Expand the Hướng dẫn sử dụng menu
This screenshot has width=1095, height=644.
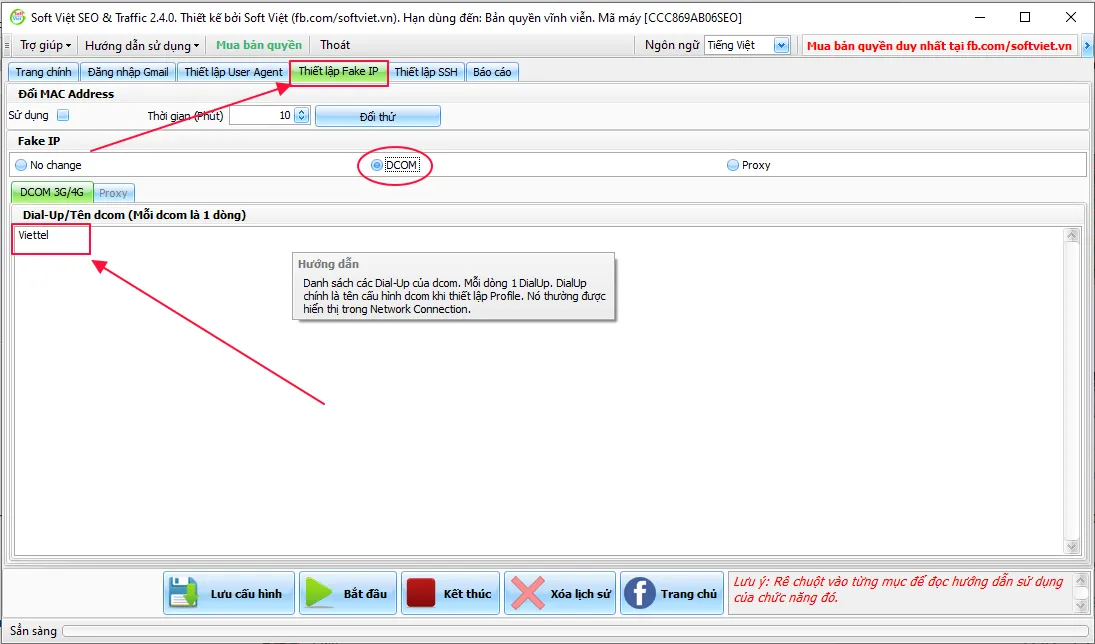click(x=142, y=45)
